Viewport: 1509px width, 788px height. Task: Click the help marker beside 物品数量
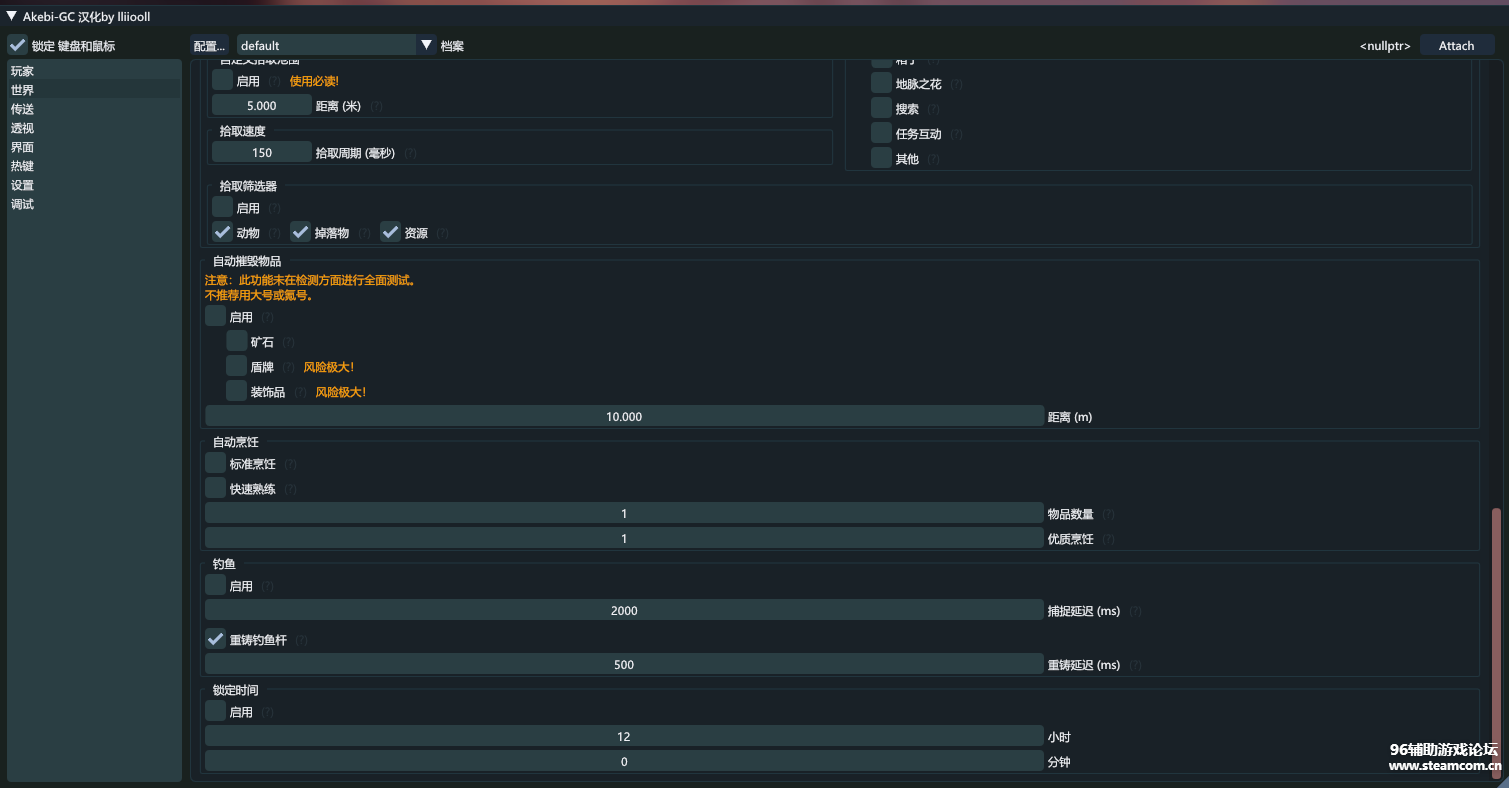click(x=1109, y=515)
